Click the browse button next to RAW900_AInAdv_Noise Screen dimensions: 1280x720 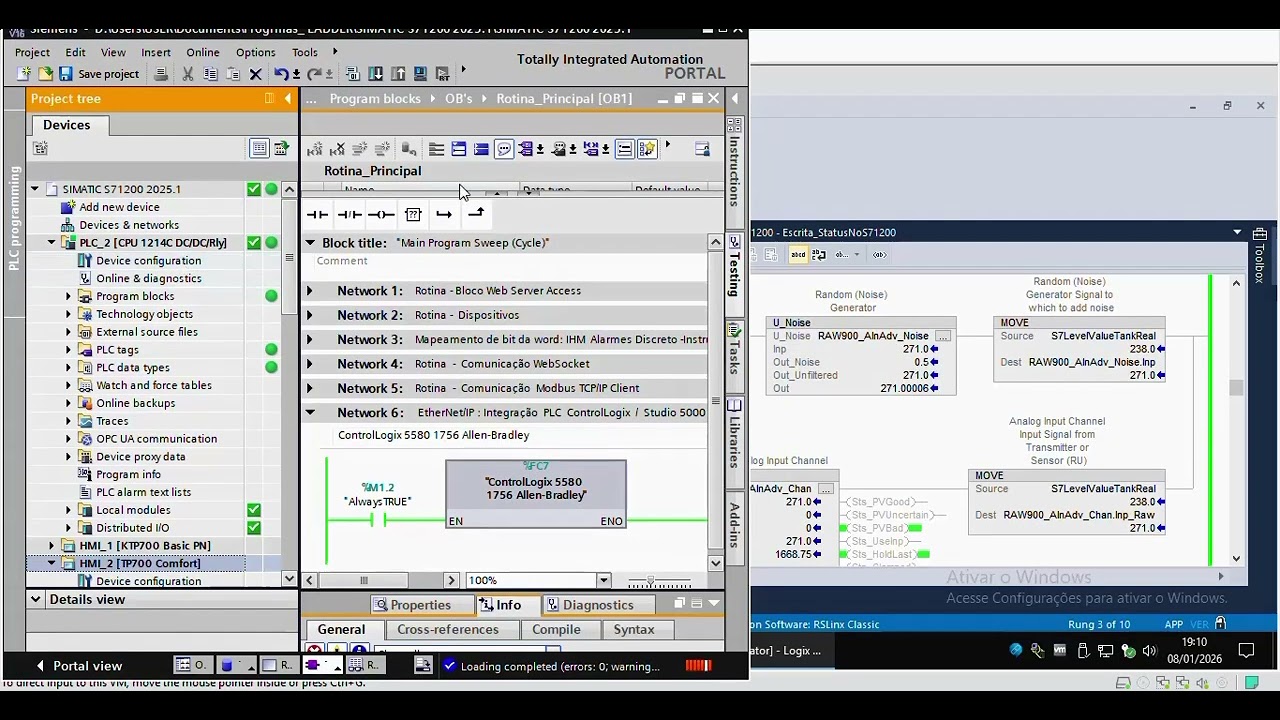[x=942, y=336]
